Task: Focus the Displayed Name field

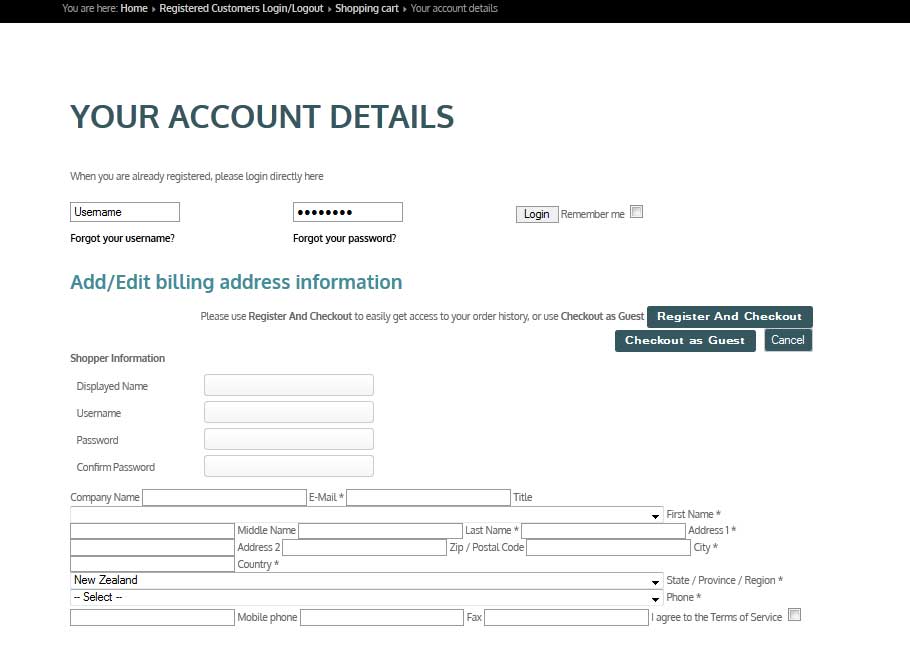Action: pos(289,385)
